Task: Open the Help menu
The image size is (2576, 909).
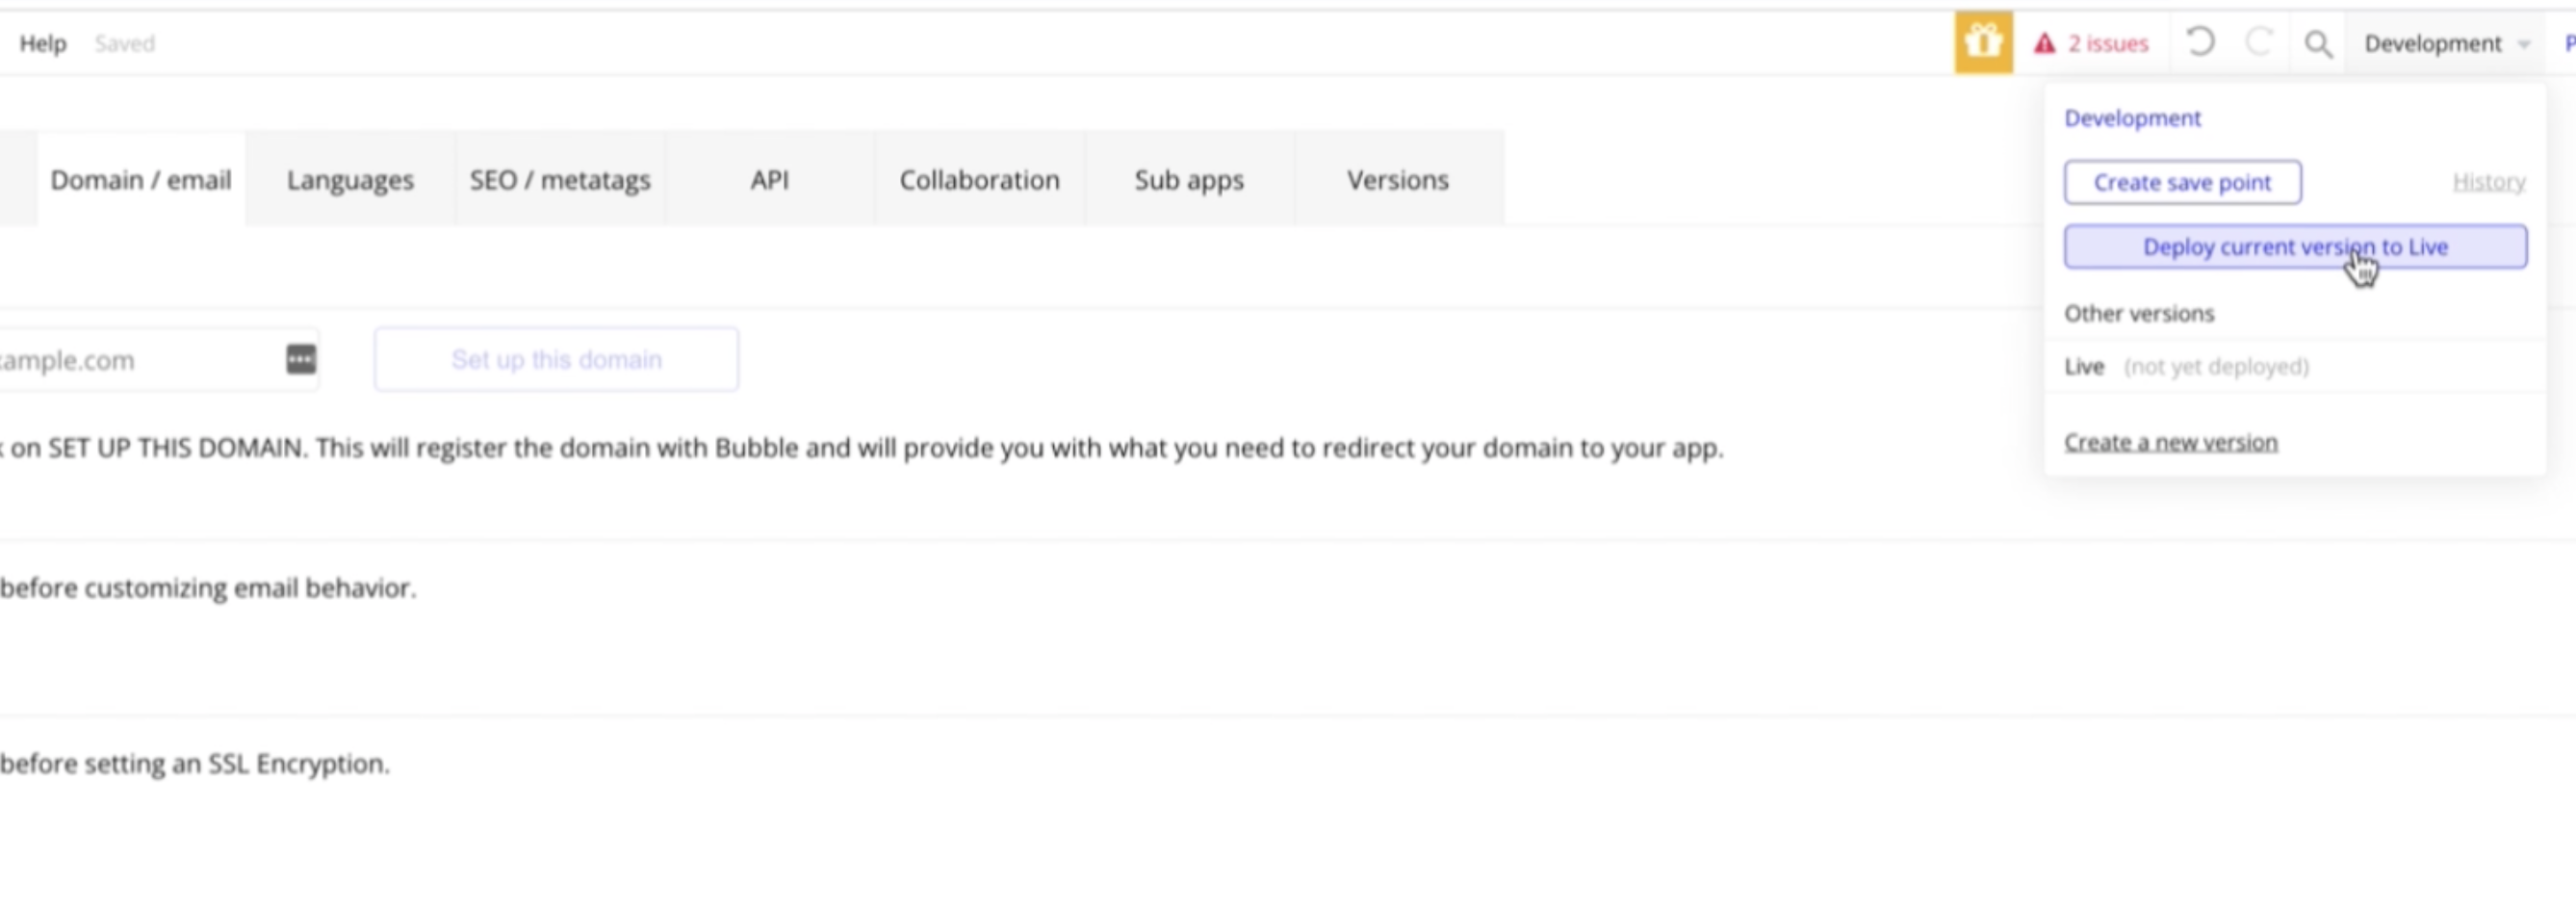Action: click(x=43, y=44)
